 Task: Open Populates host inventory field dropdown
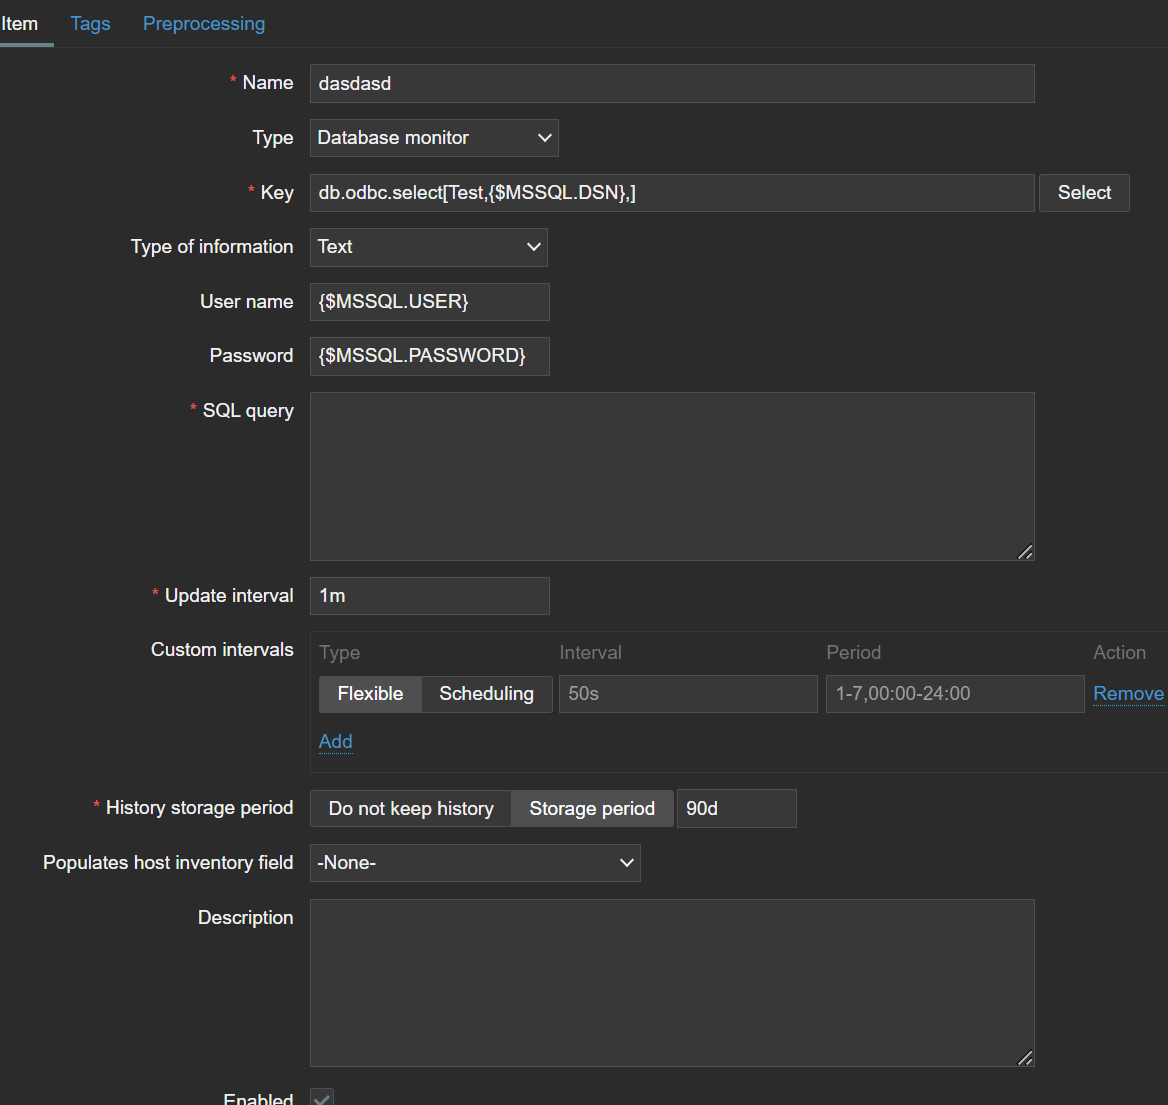click(475, 863)
